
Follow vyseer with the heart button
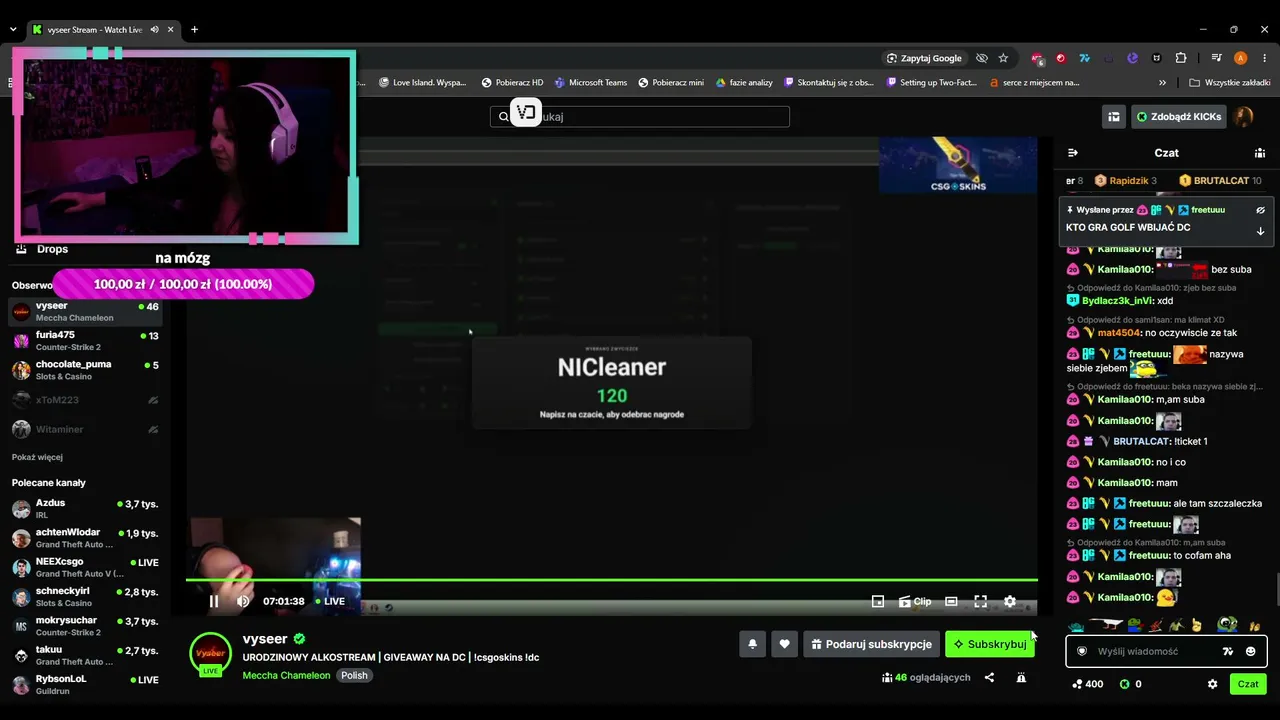784,644
